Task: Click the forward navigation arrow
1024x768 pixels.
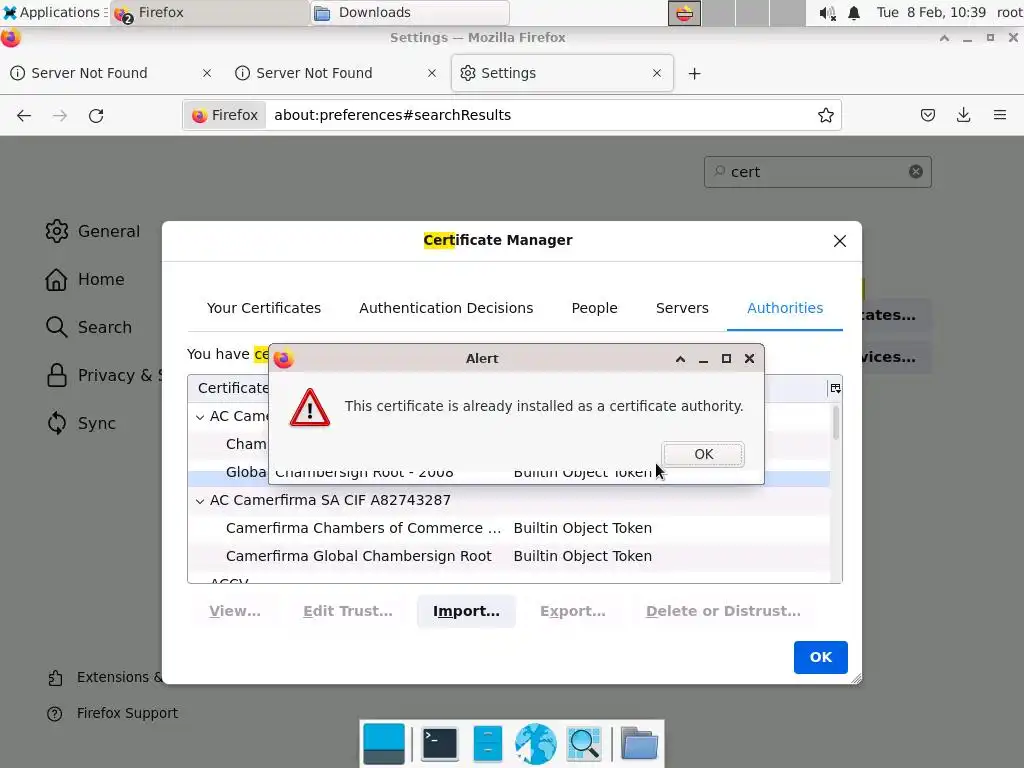Action: [60, 116]
